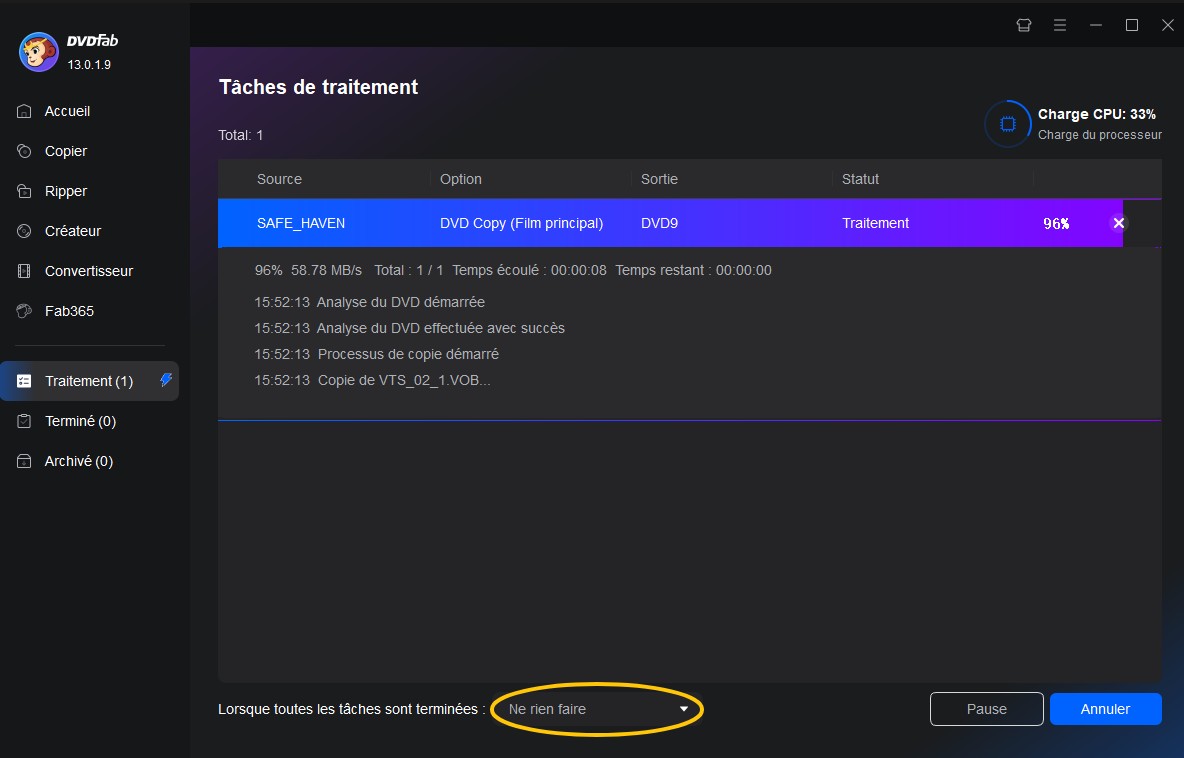Click 'Copie de VTS_02_1.VOB...' log line
The width and height of the screenshot is (1184, 758).
372,381
